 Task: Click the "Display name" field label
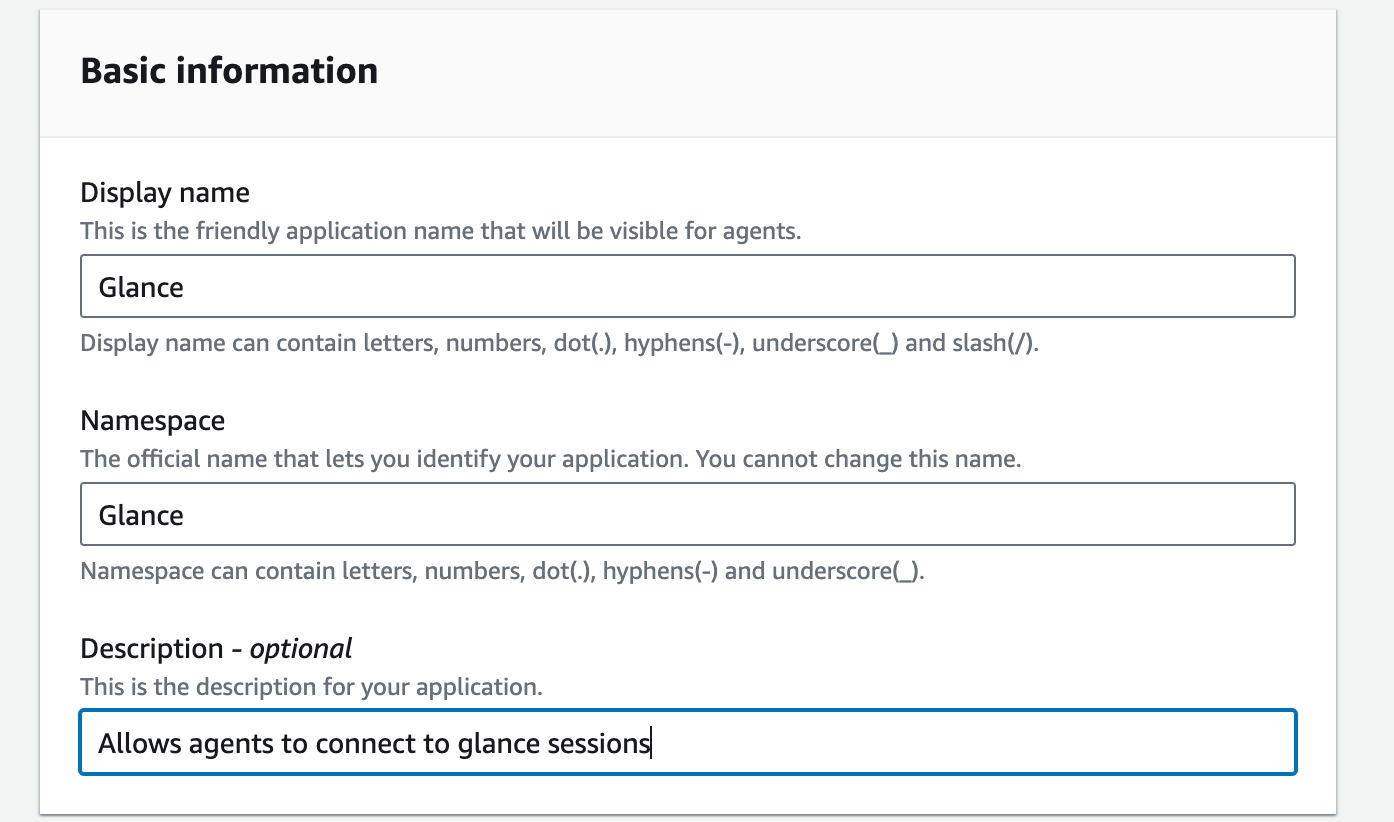pos(165,192)
